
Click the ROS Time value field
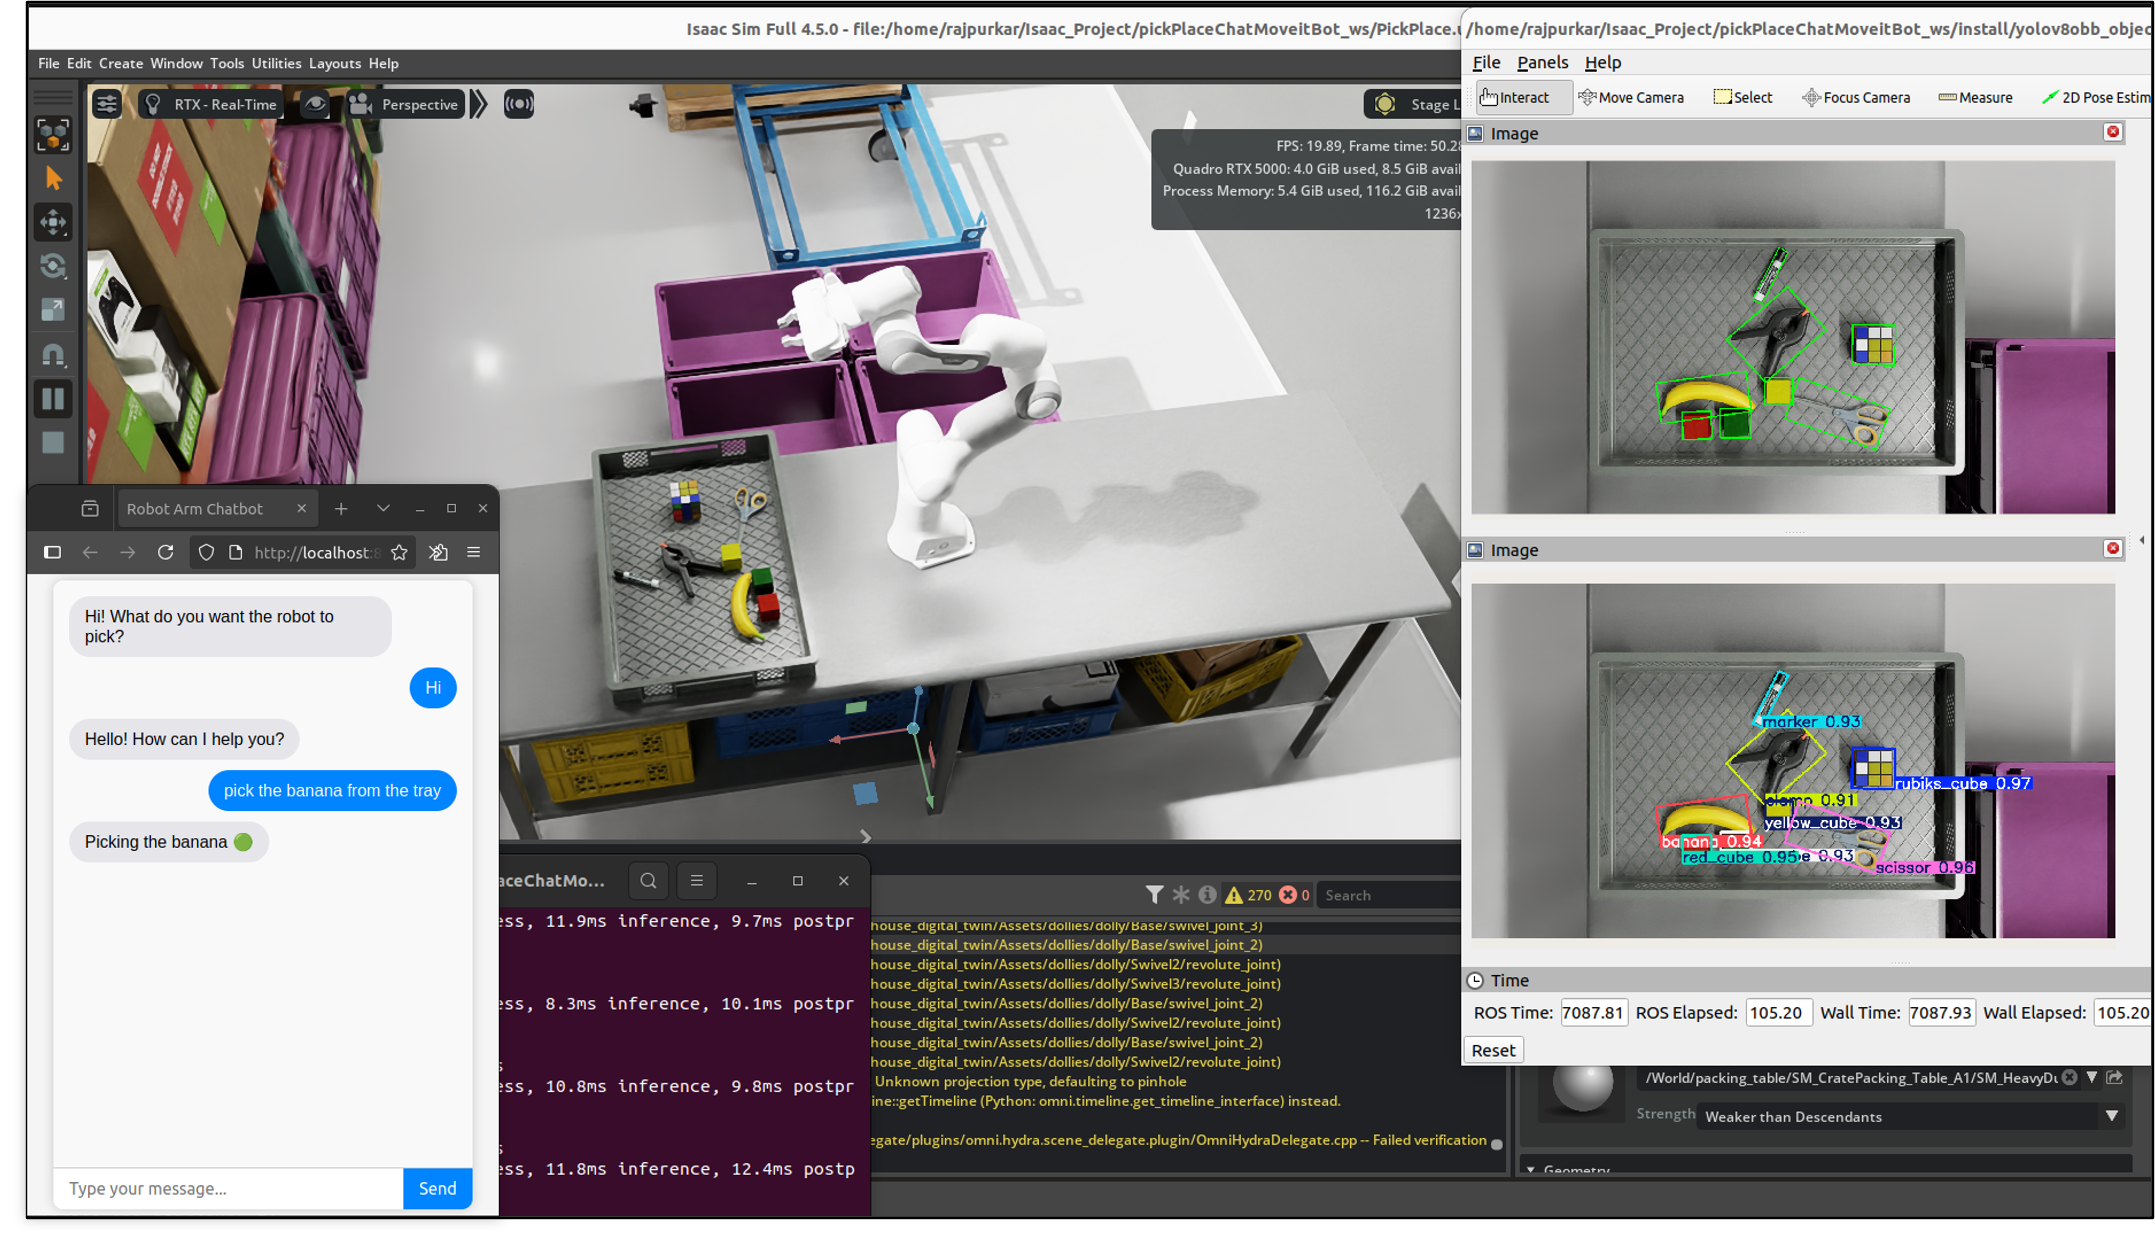(1592, 1012)
